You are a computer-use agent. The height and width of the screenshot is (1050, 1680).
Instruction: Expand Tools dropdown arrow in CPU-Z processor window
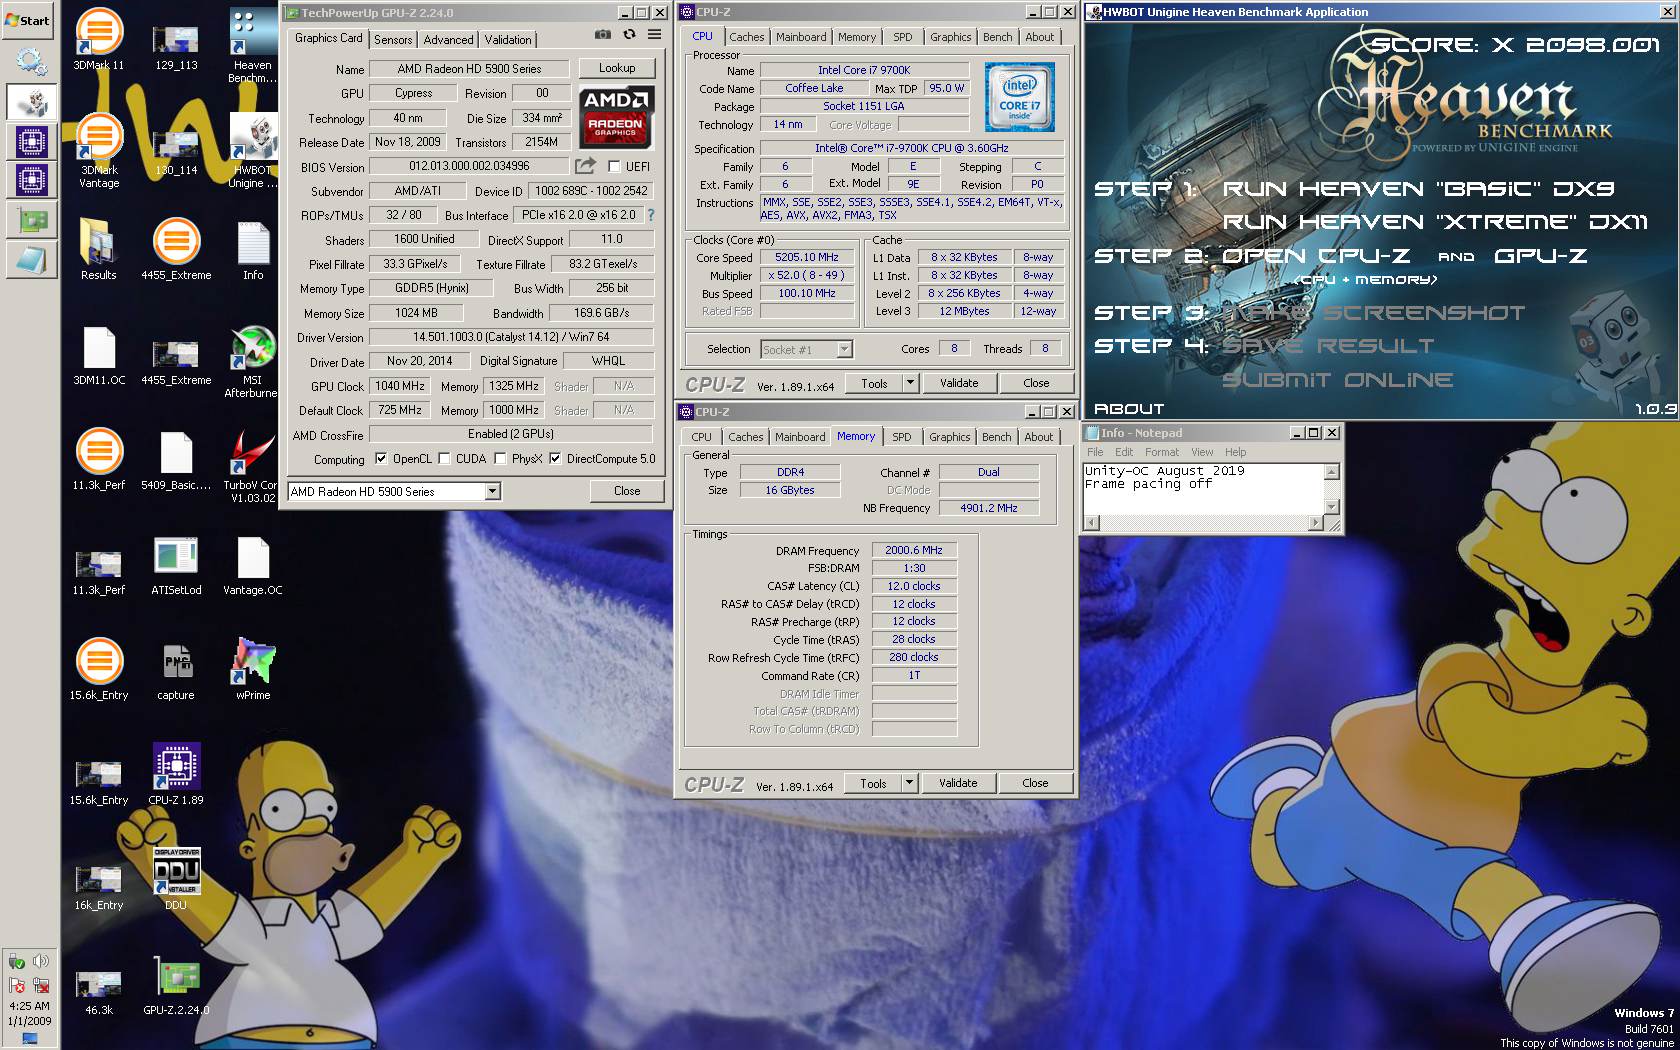tap(910, 383)
